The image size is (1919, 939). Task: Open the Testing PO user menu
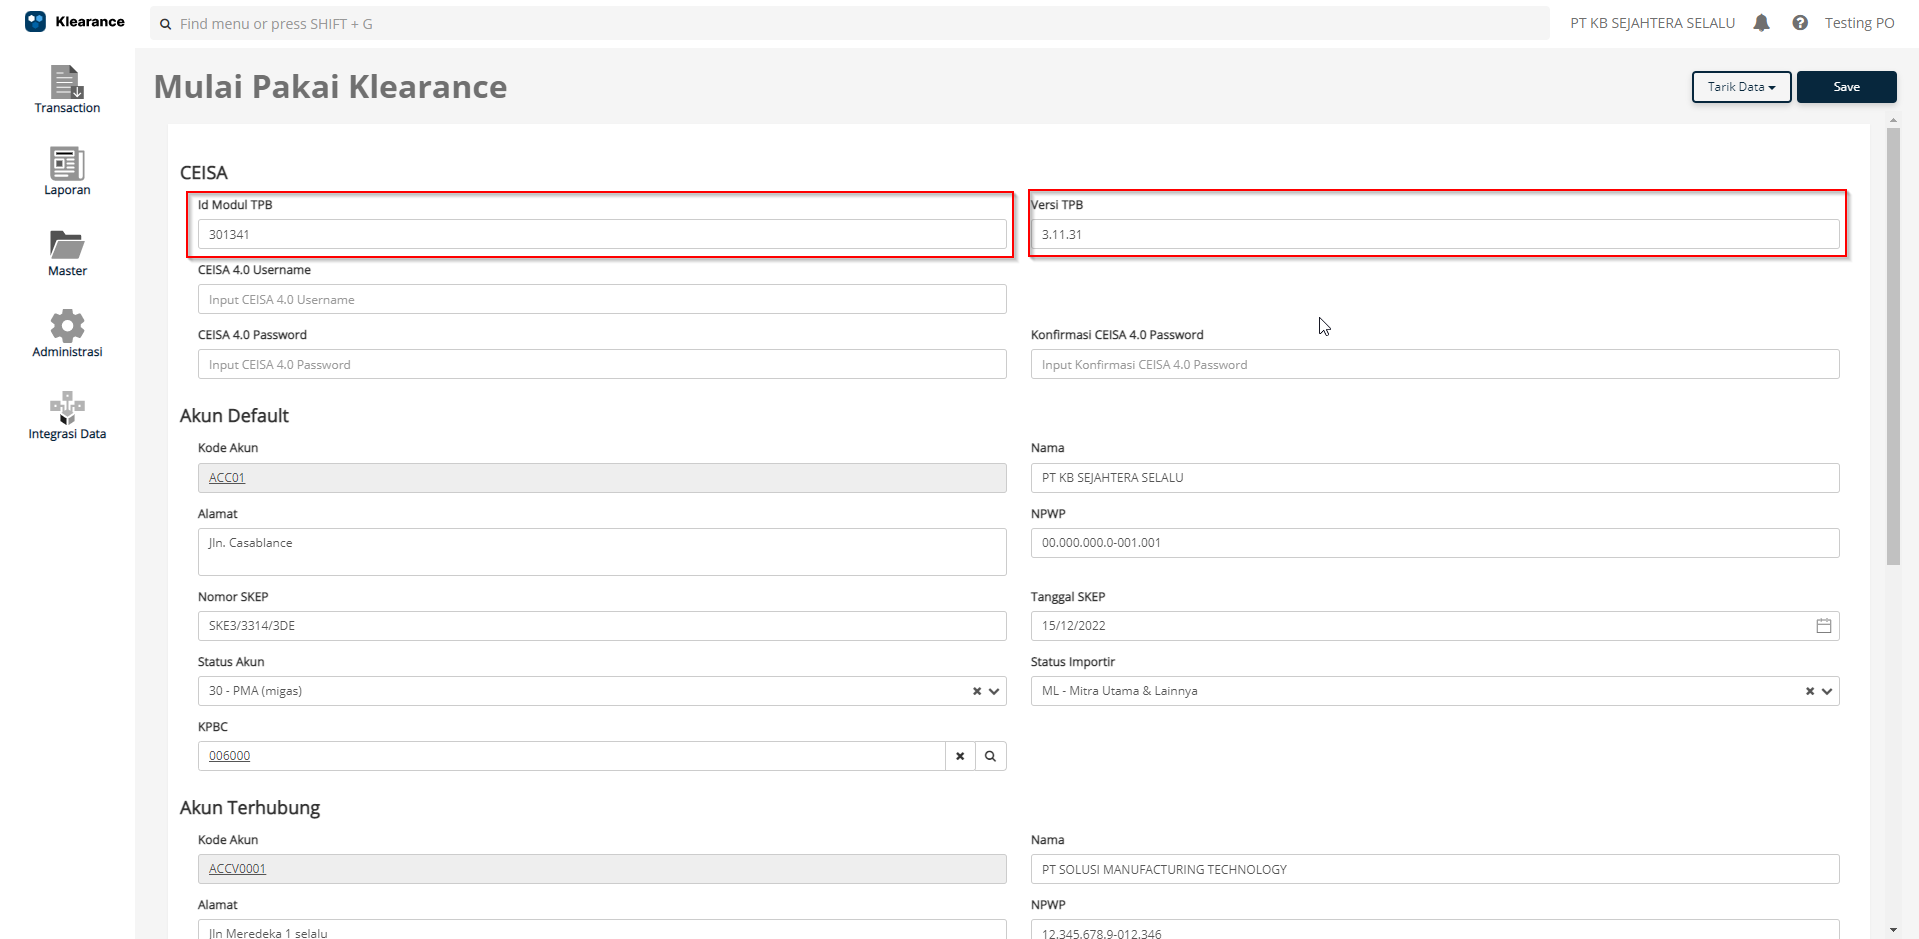click(1859, 23)
